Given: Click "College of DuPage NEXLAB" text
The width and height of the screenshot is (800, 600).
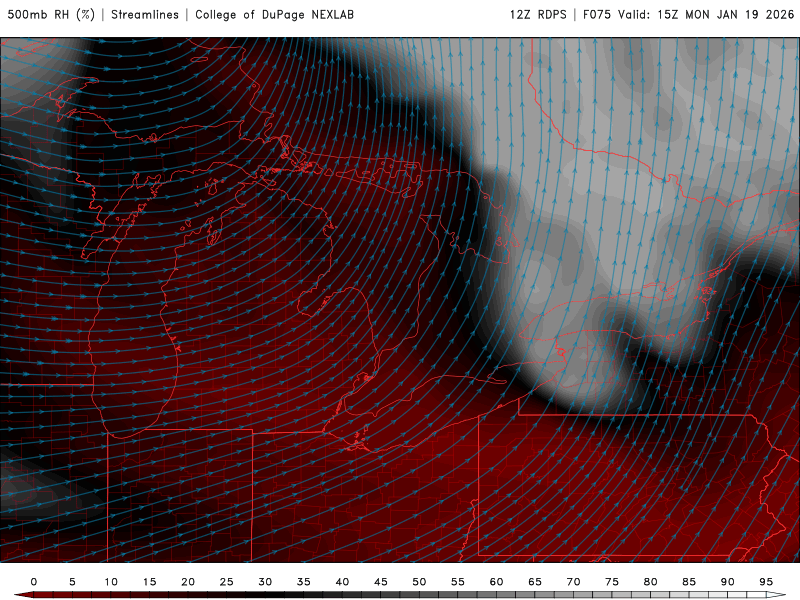Looking at the screenshot, I should coord(274,14).
